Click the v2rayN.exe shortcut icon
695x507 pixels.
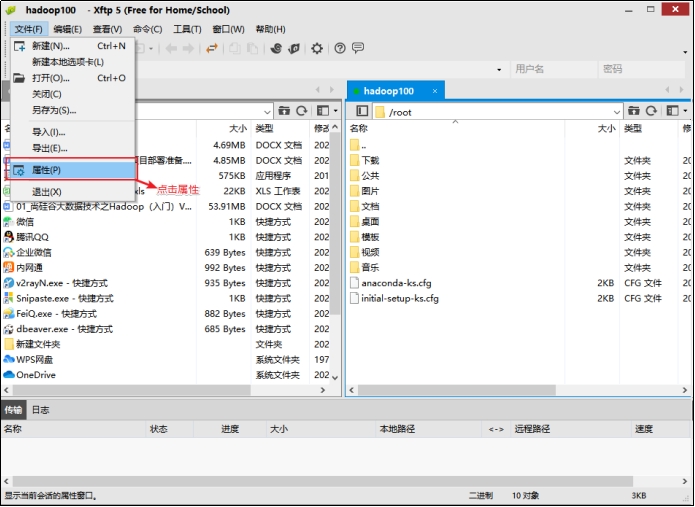(9, 283)
